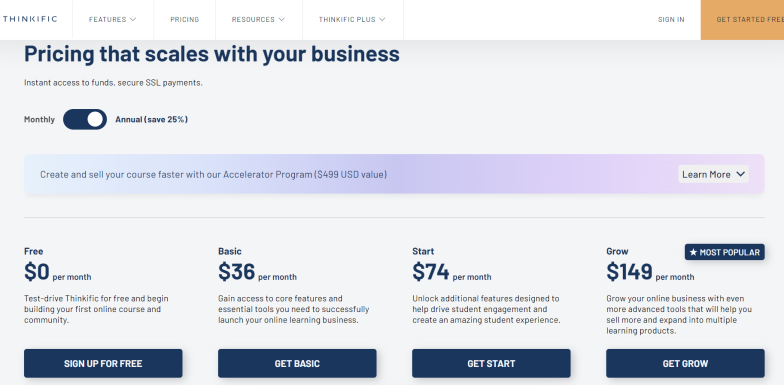Click the chevron icon beside Thinkific Plus
Screen dimensions: 784x385
(382, 20)
